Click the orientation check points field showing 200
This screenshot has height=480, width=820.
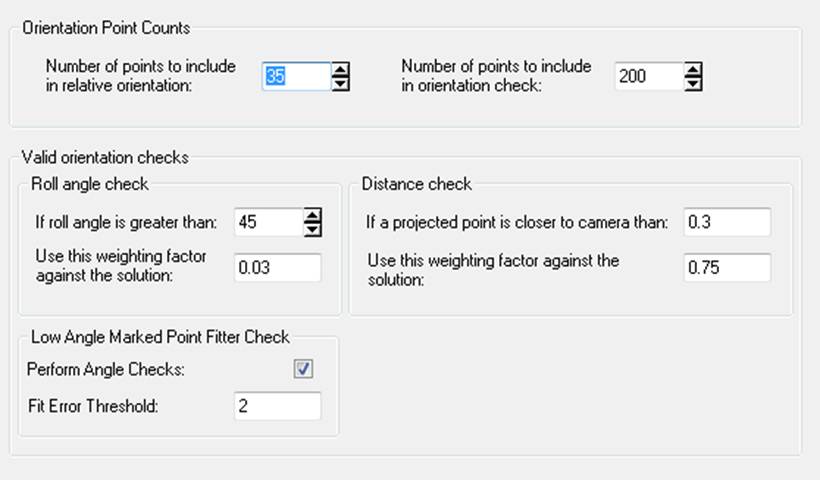pyautogui.click(x=647, y=76)
